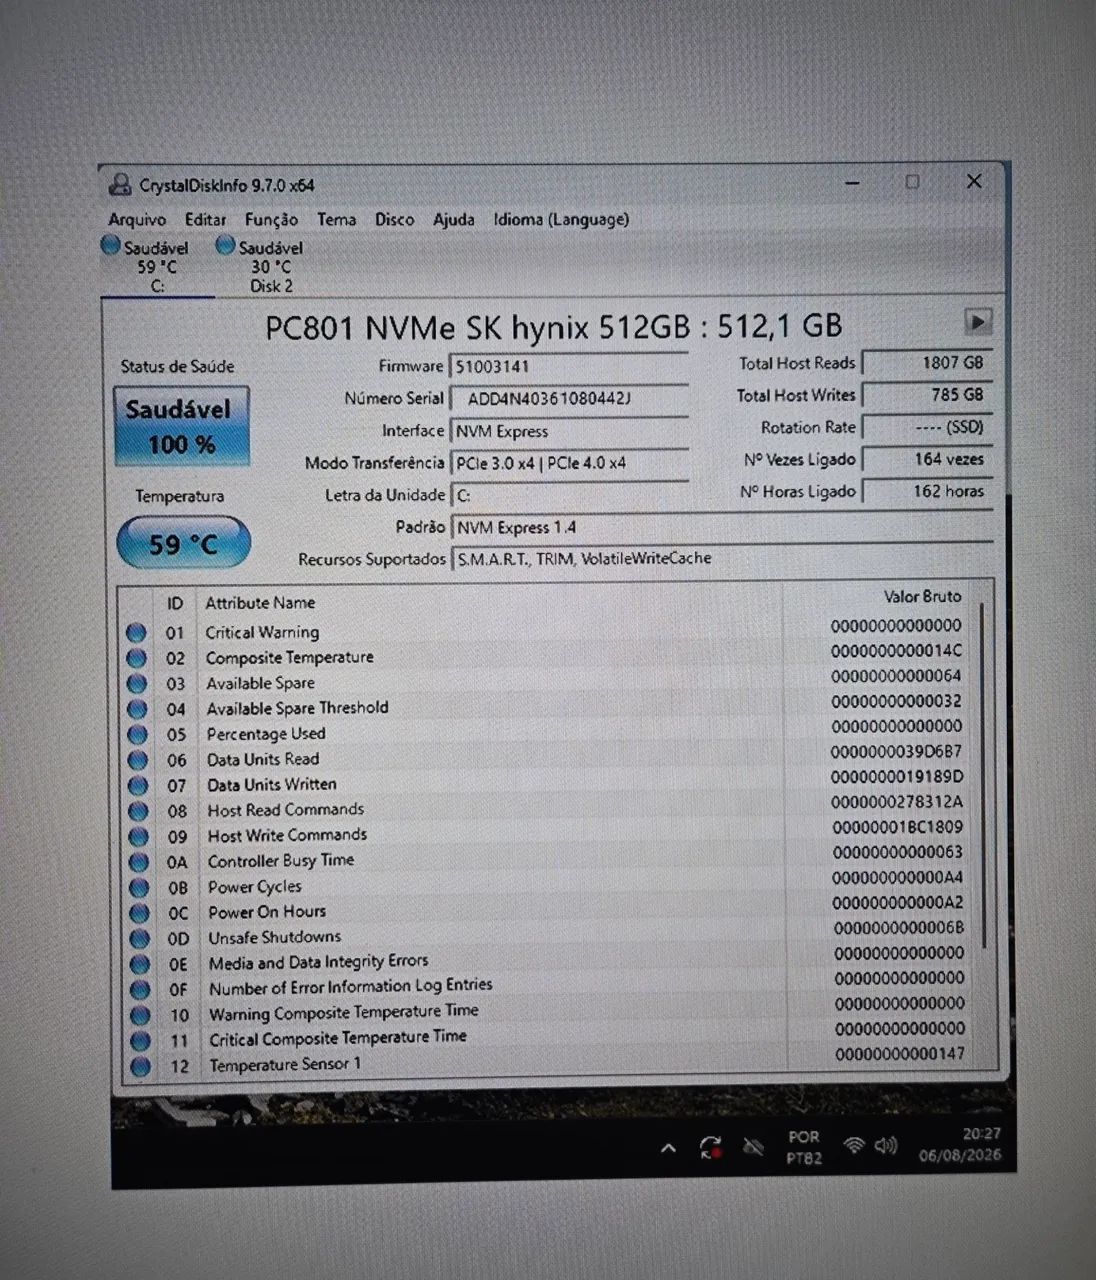Click the status icon for Power On Hours
This screenshot has height=1280, width=1096.
[x=139, y=914]
